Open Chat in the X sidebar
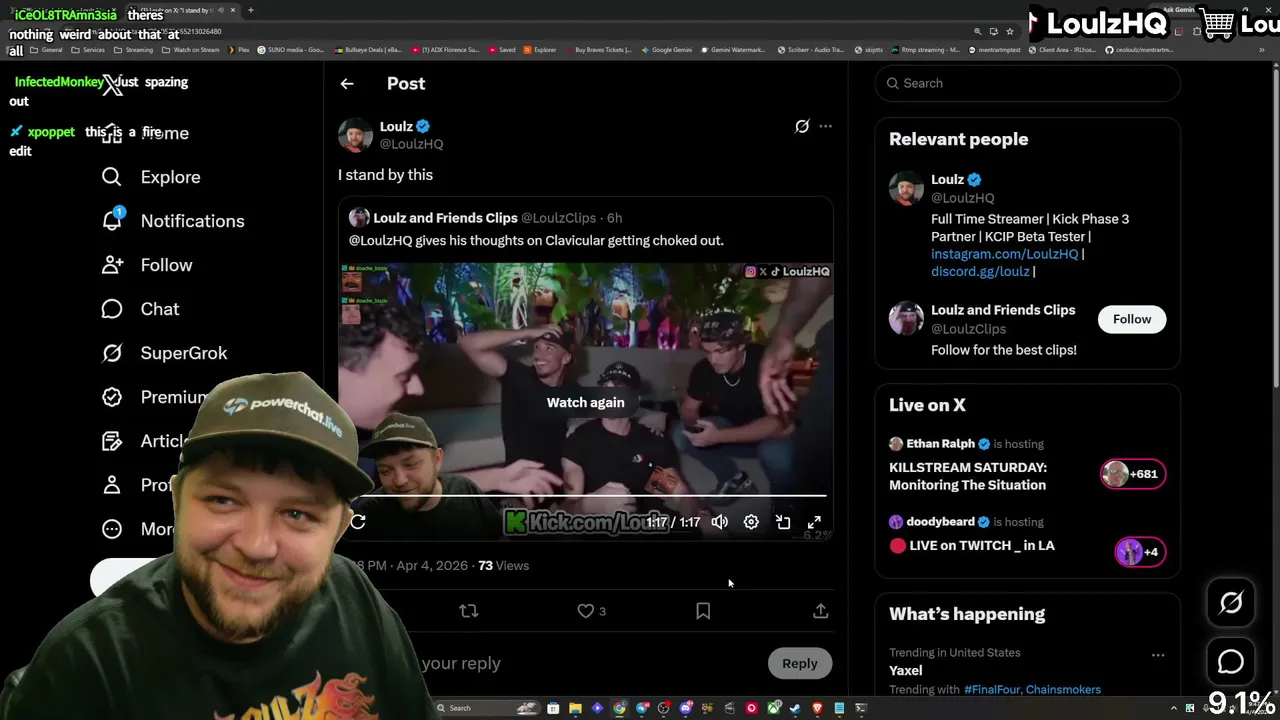This screenshot has height=720, width=1280. click(141, 309)
